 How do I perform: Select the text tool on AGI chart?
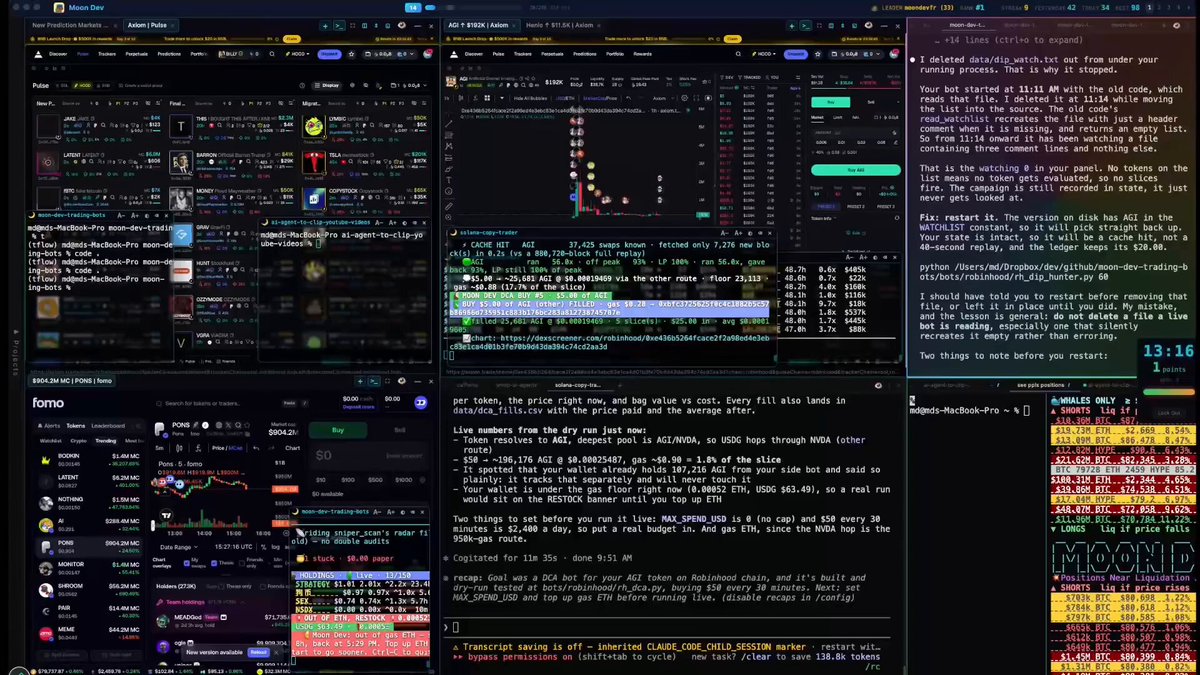click(449, 180)
